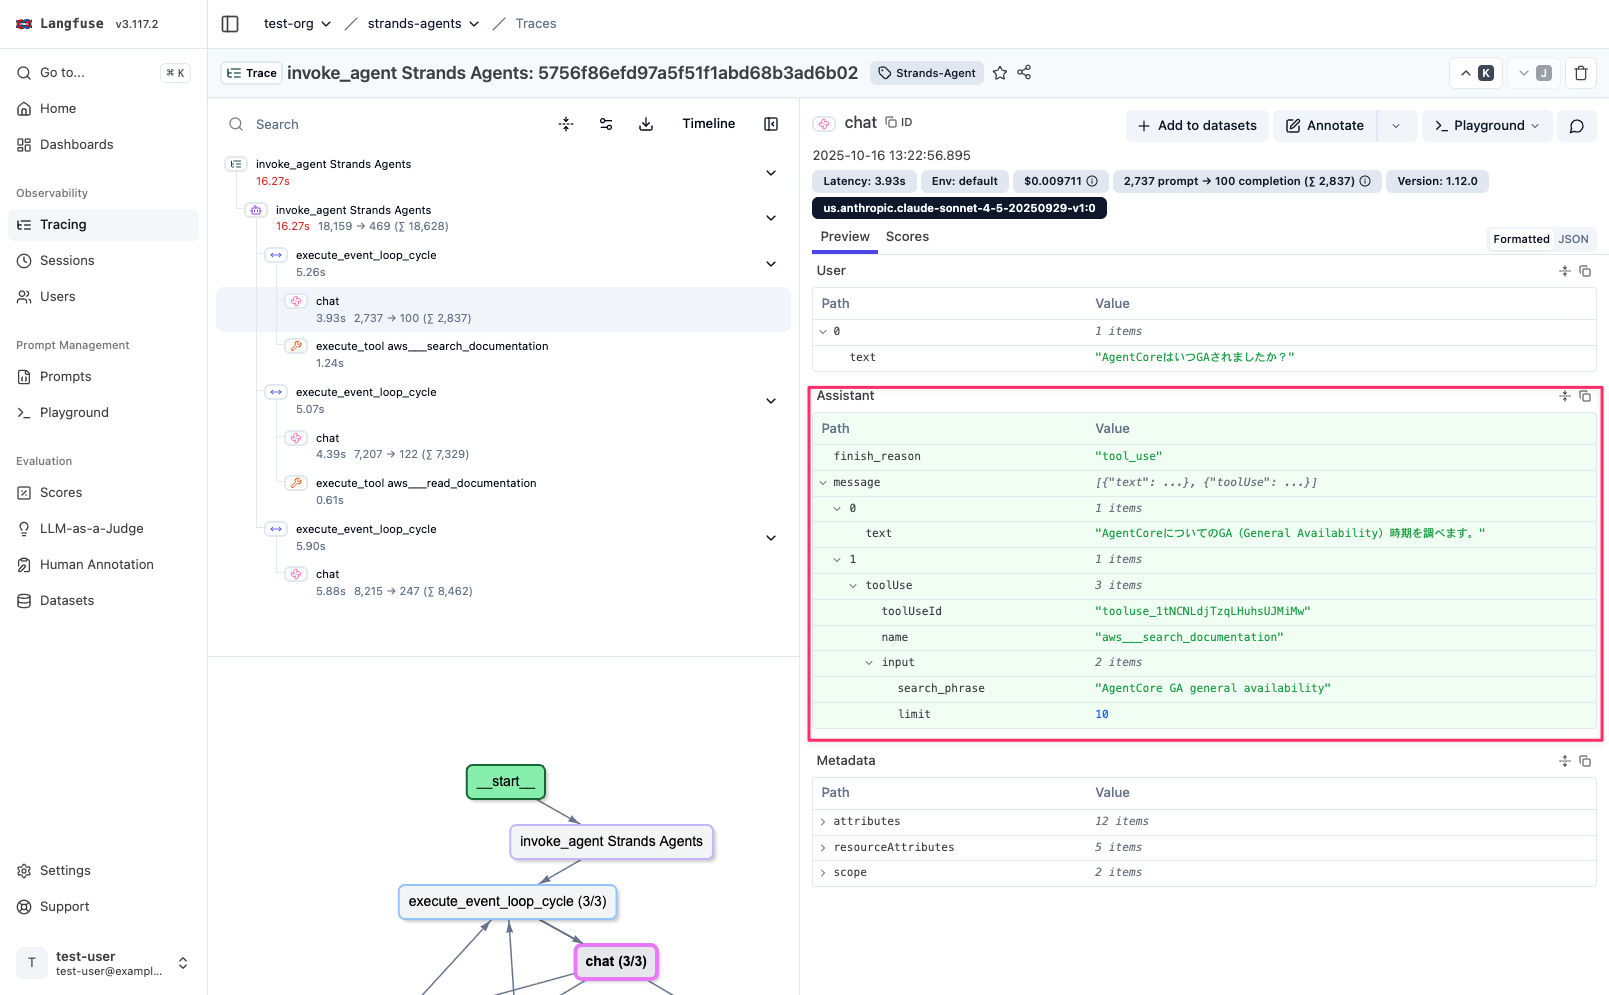Screen dimensions: 1609x995
Task: Toggle the Timeline view
Action: [x=708, y=124]
